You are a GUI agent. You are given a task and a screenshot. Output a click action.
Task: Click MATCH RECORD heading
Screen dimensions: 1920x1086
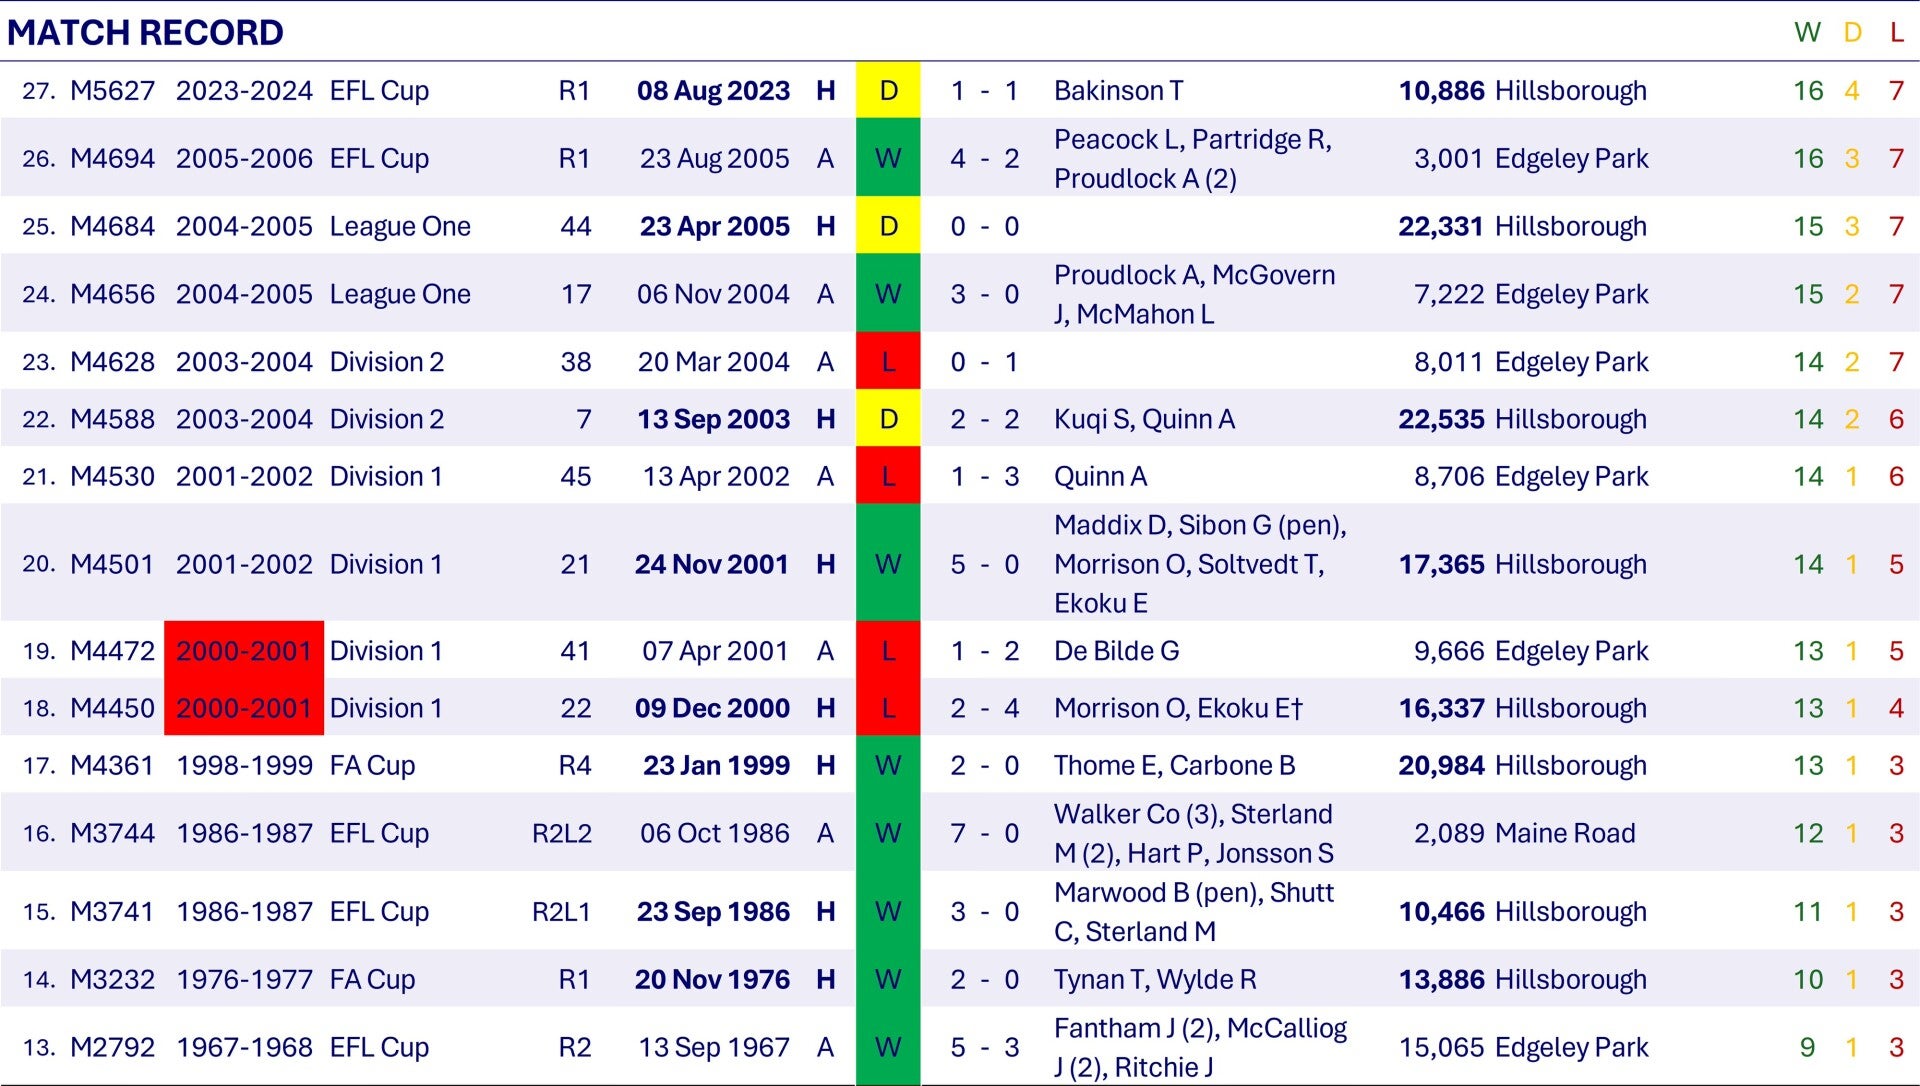146,33
